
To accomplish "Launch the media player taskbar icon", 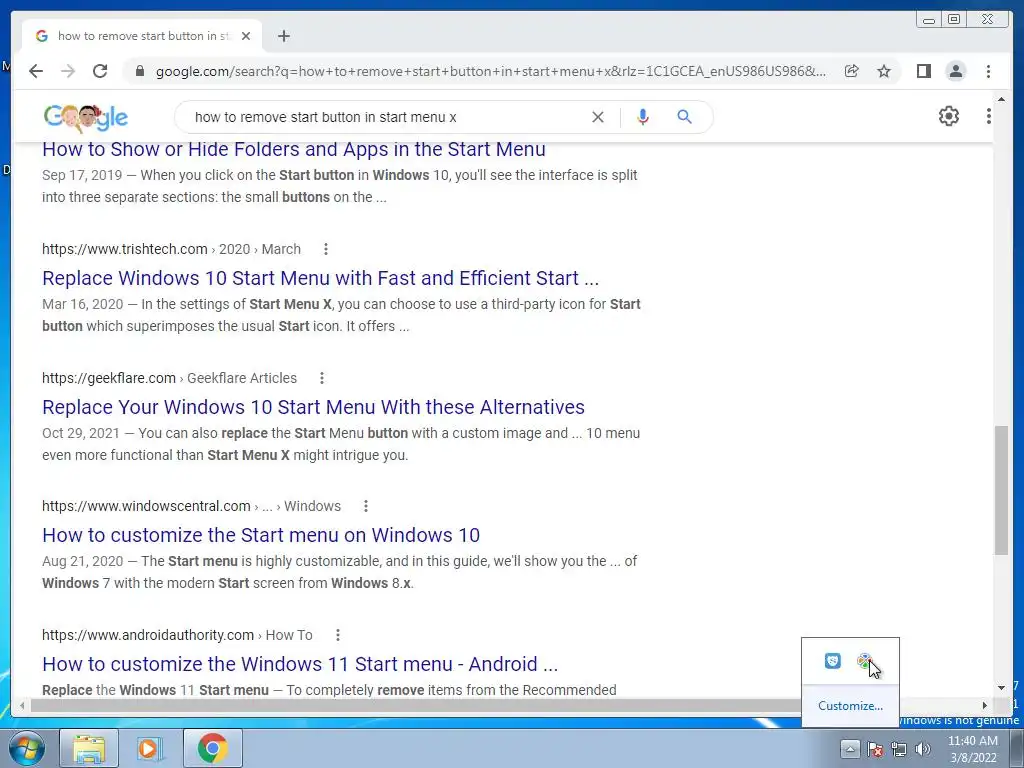I will [x=150, y=748].
